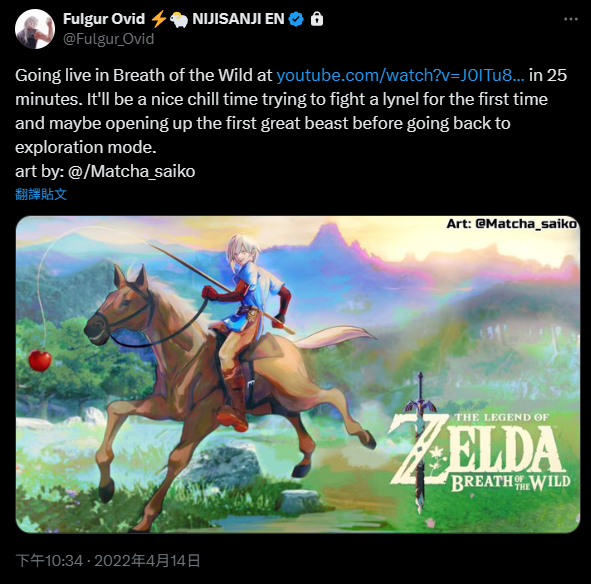Click the 翻譯貼文 translate post link
Image resolution: width=591 pixels, height=584 pixels.
[41, 194]
